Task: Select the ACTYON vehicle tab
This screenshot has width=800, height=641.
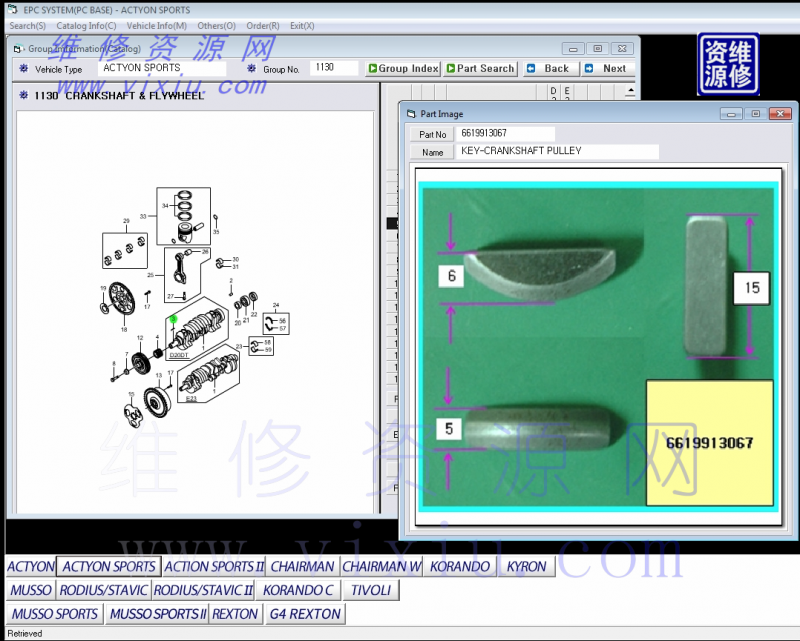Action: [x=31, y=566]
